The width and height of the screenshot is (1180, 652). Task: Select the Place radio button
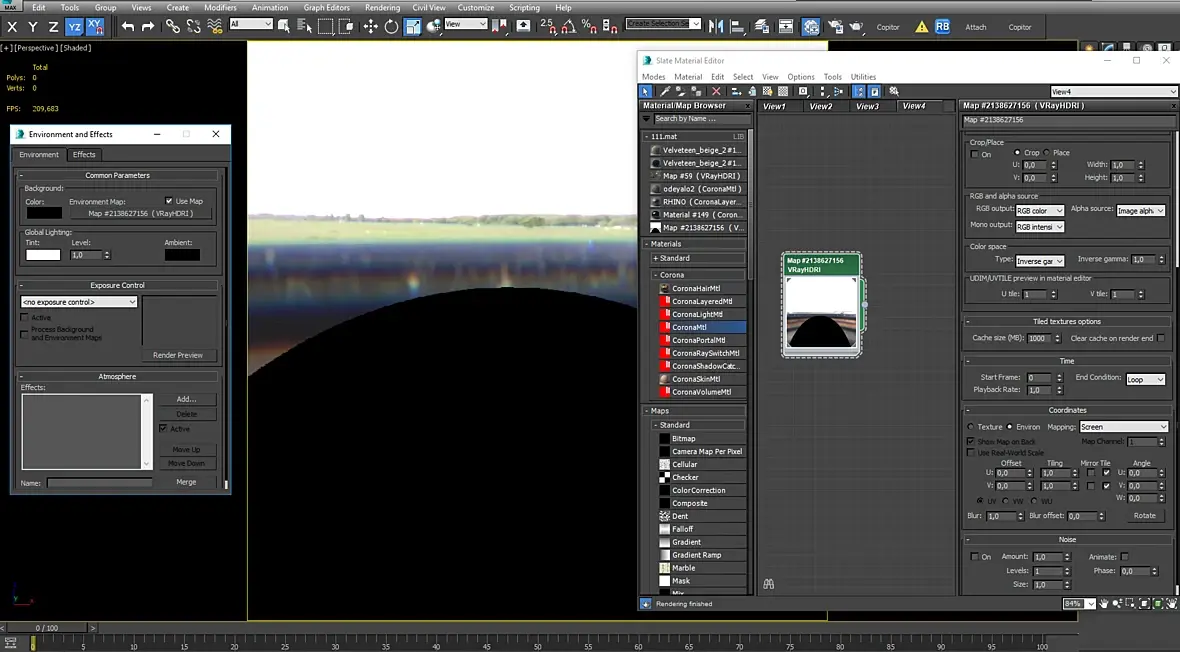[x=1047, y=153]
